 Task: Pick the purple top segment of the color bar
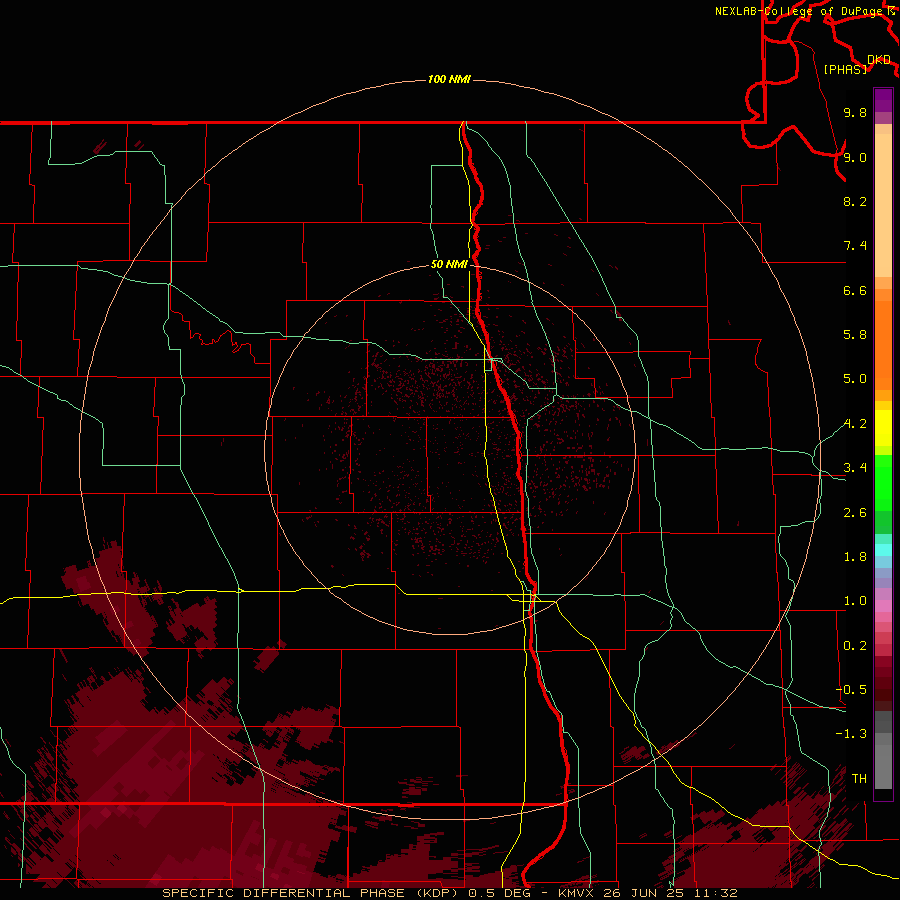point(883,100)
